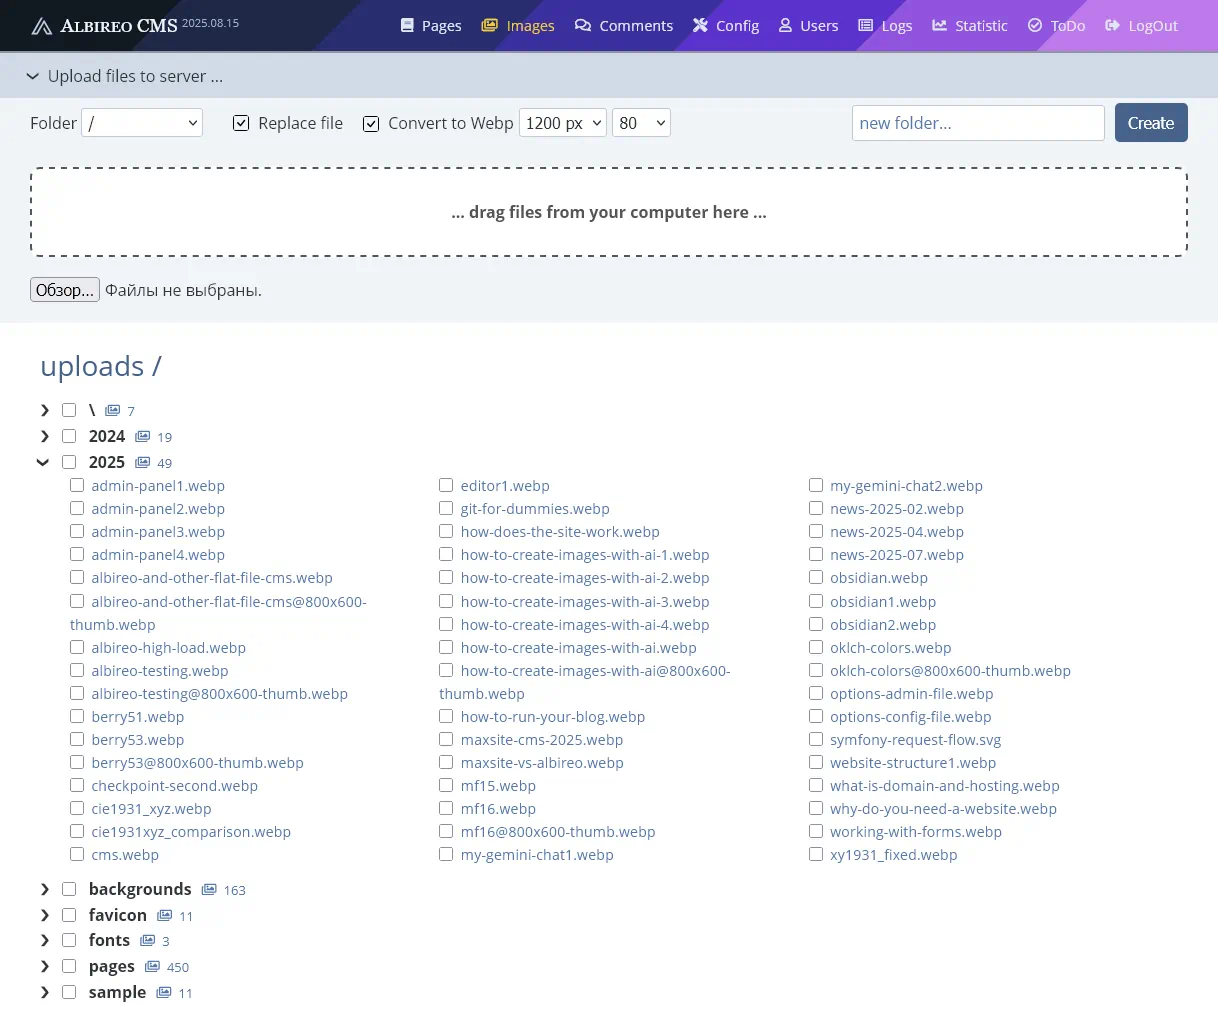This screenshot has height=1018, width=1218.
Task: Click the image count icon next to backgrounds
Action: [x=209, y=888]
